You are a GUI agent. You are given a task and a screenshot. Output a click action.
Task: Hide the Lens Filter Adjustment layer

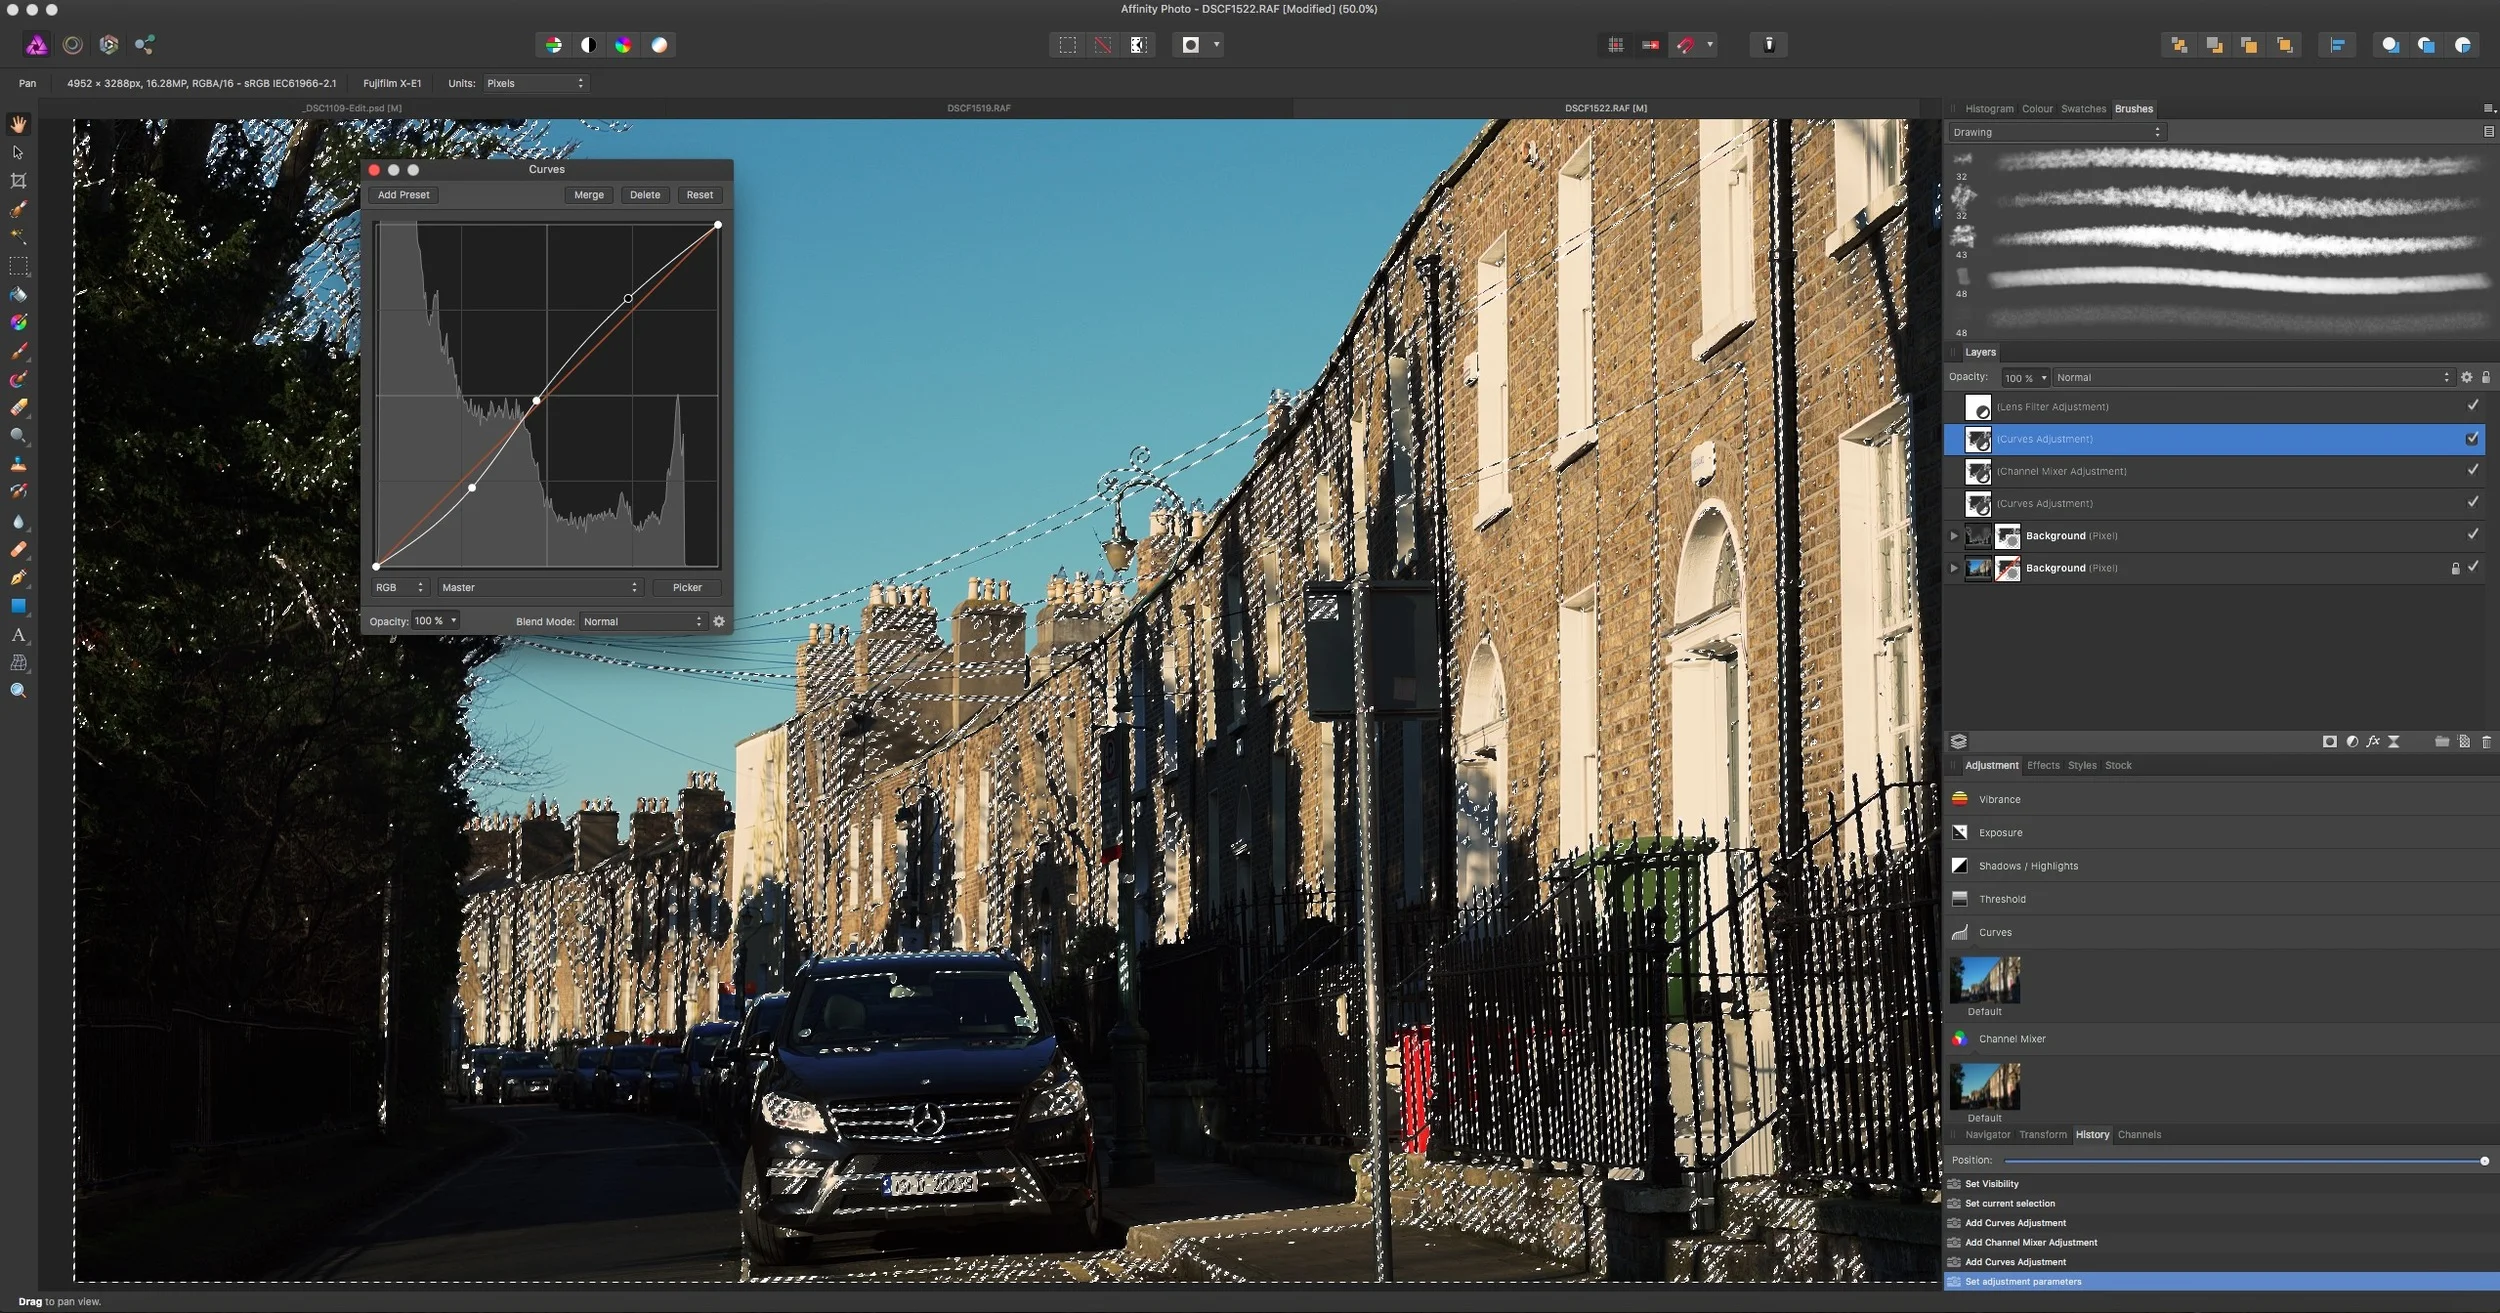[2472, 406]
